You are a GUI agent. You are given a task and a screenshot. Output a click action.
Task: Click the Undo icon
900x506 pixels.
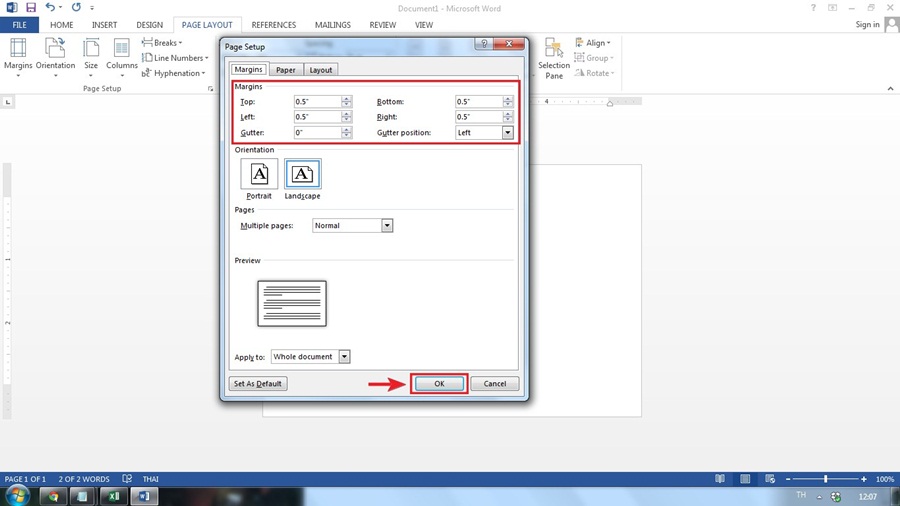click(51, 7)
